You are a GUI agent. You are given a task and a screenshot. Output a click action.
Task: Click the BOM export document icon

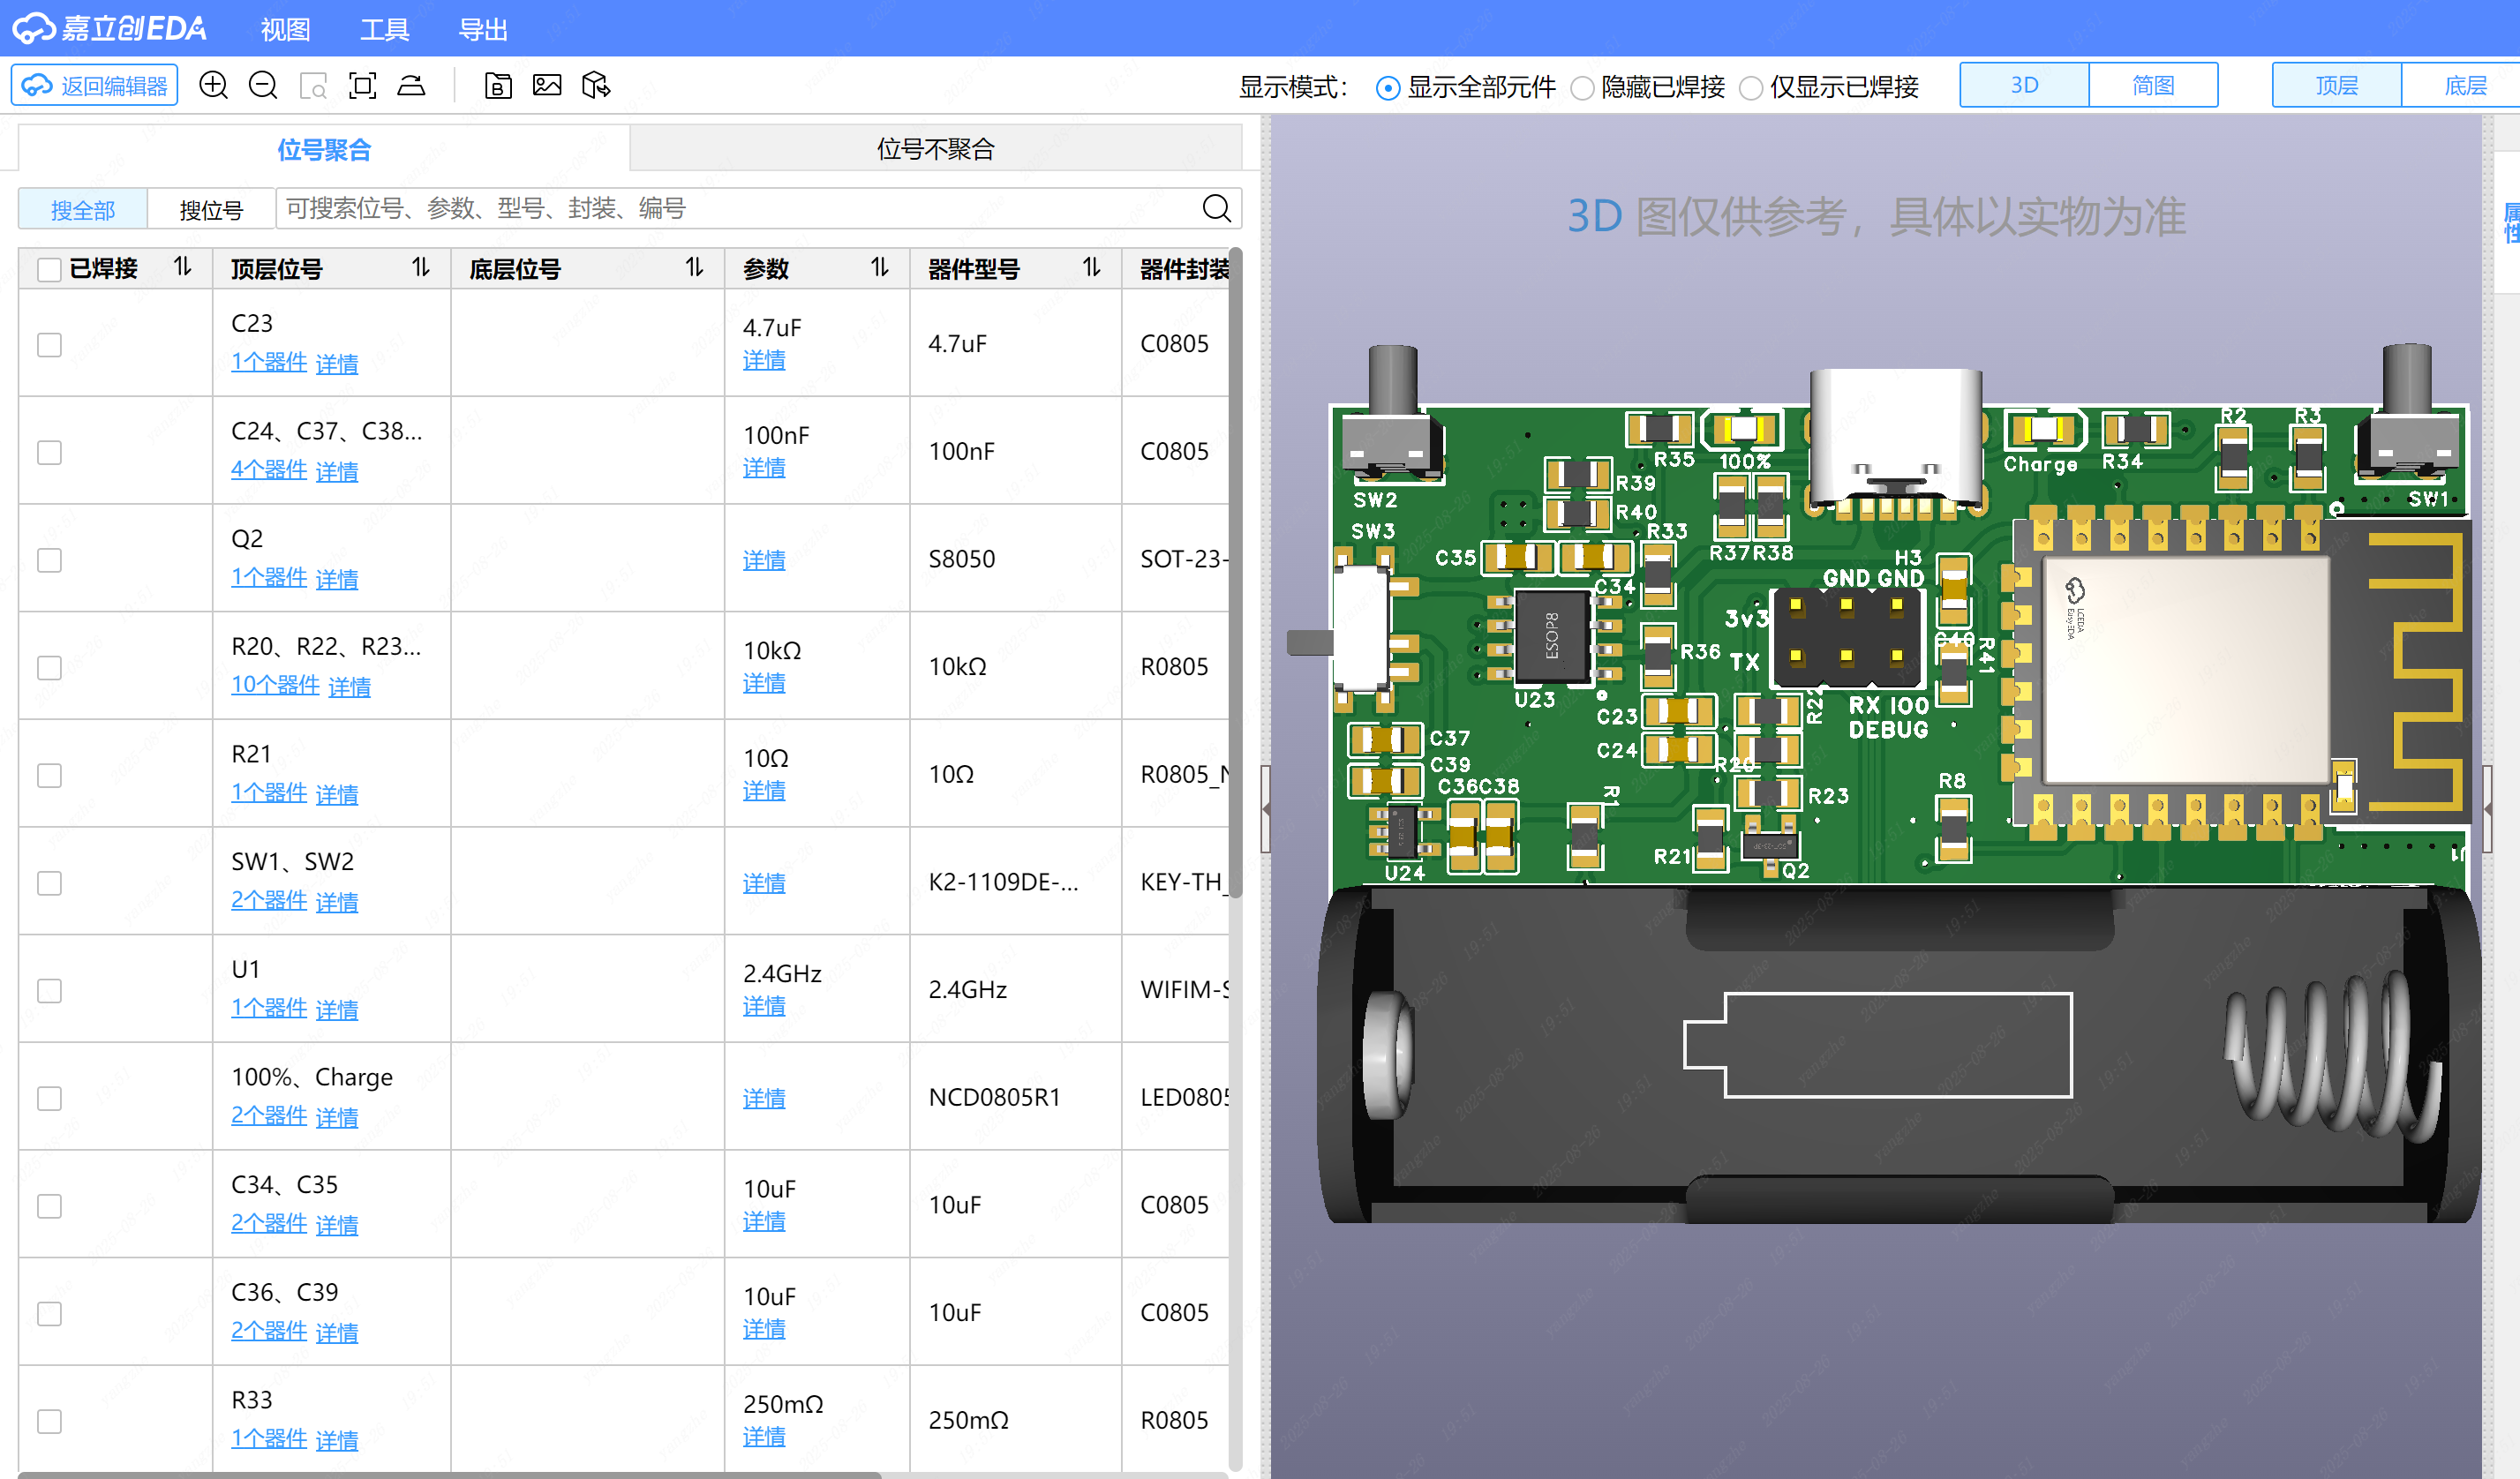pos(498,86)
